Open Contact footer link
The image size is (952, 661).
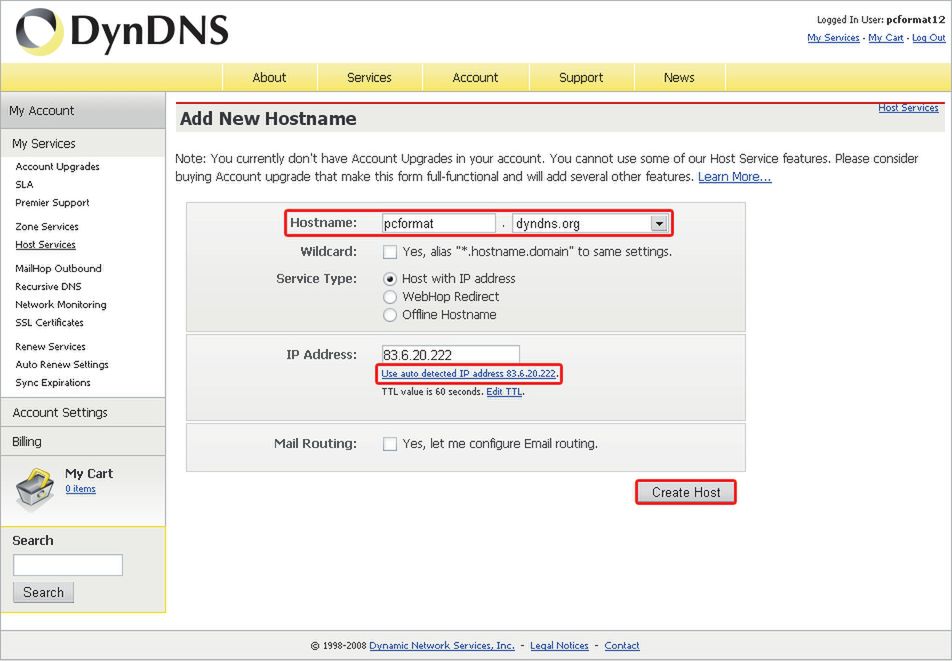tap(622, 646)
